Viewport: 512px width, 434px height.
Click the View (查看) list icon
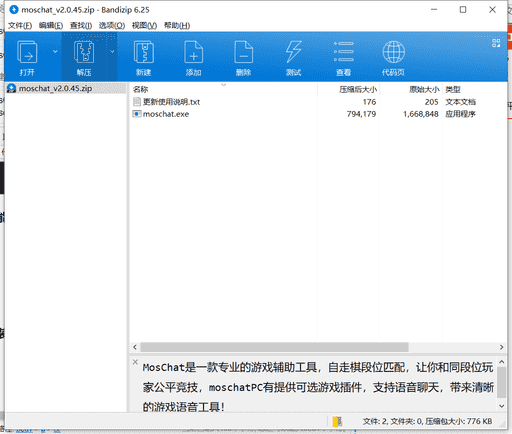344,52
